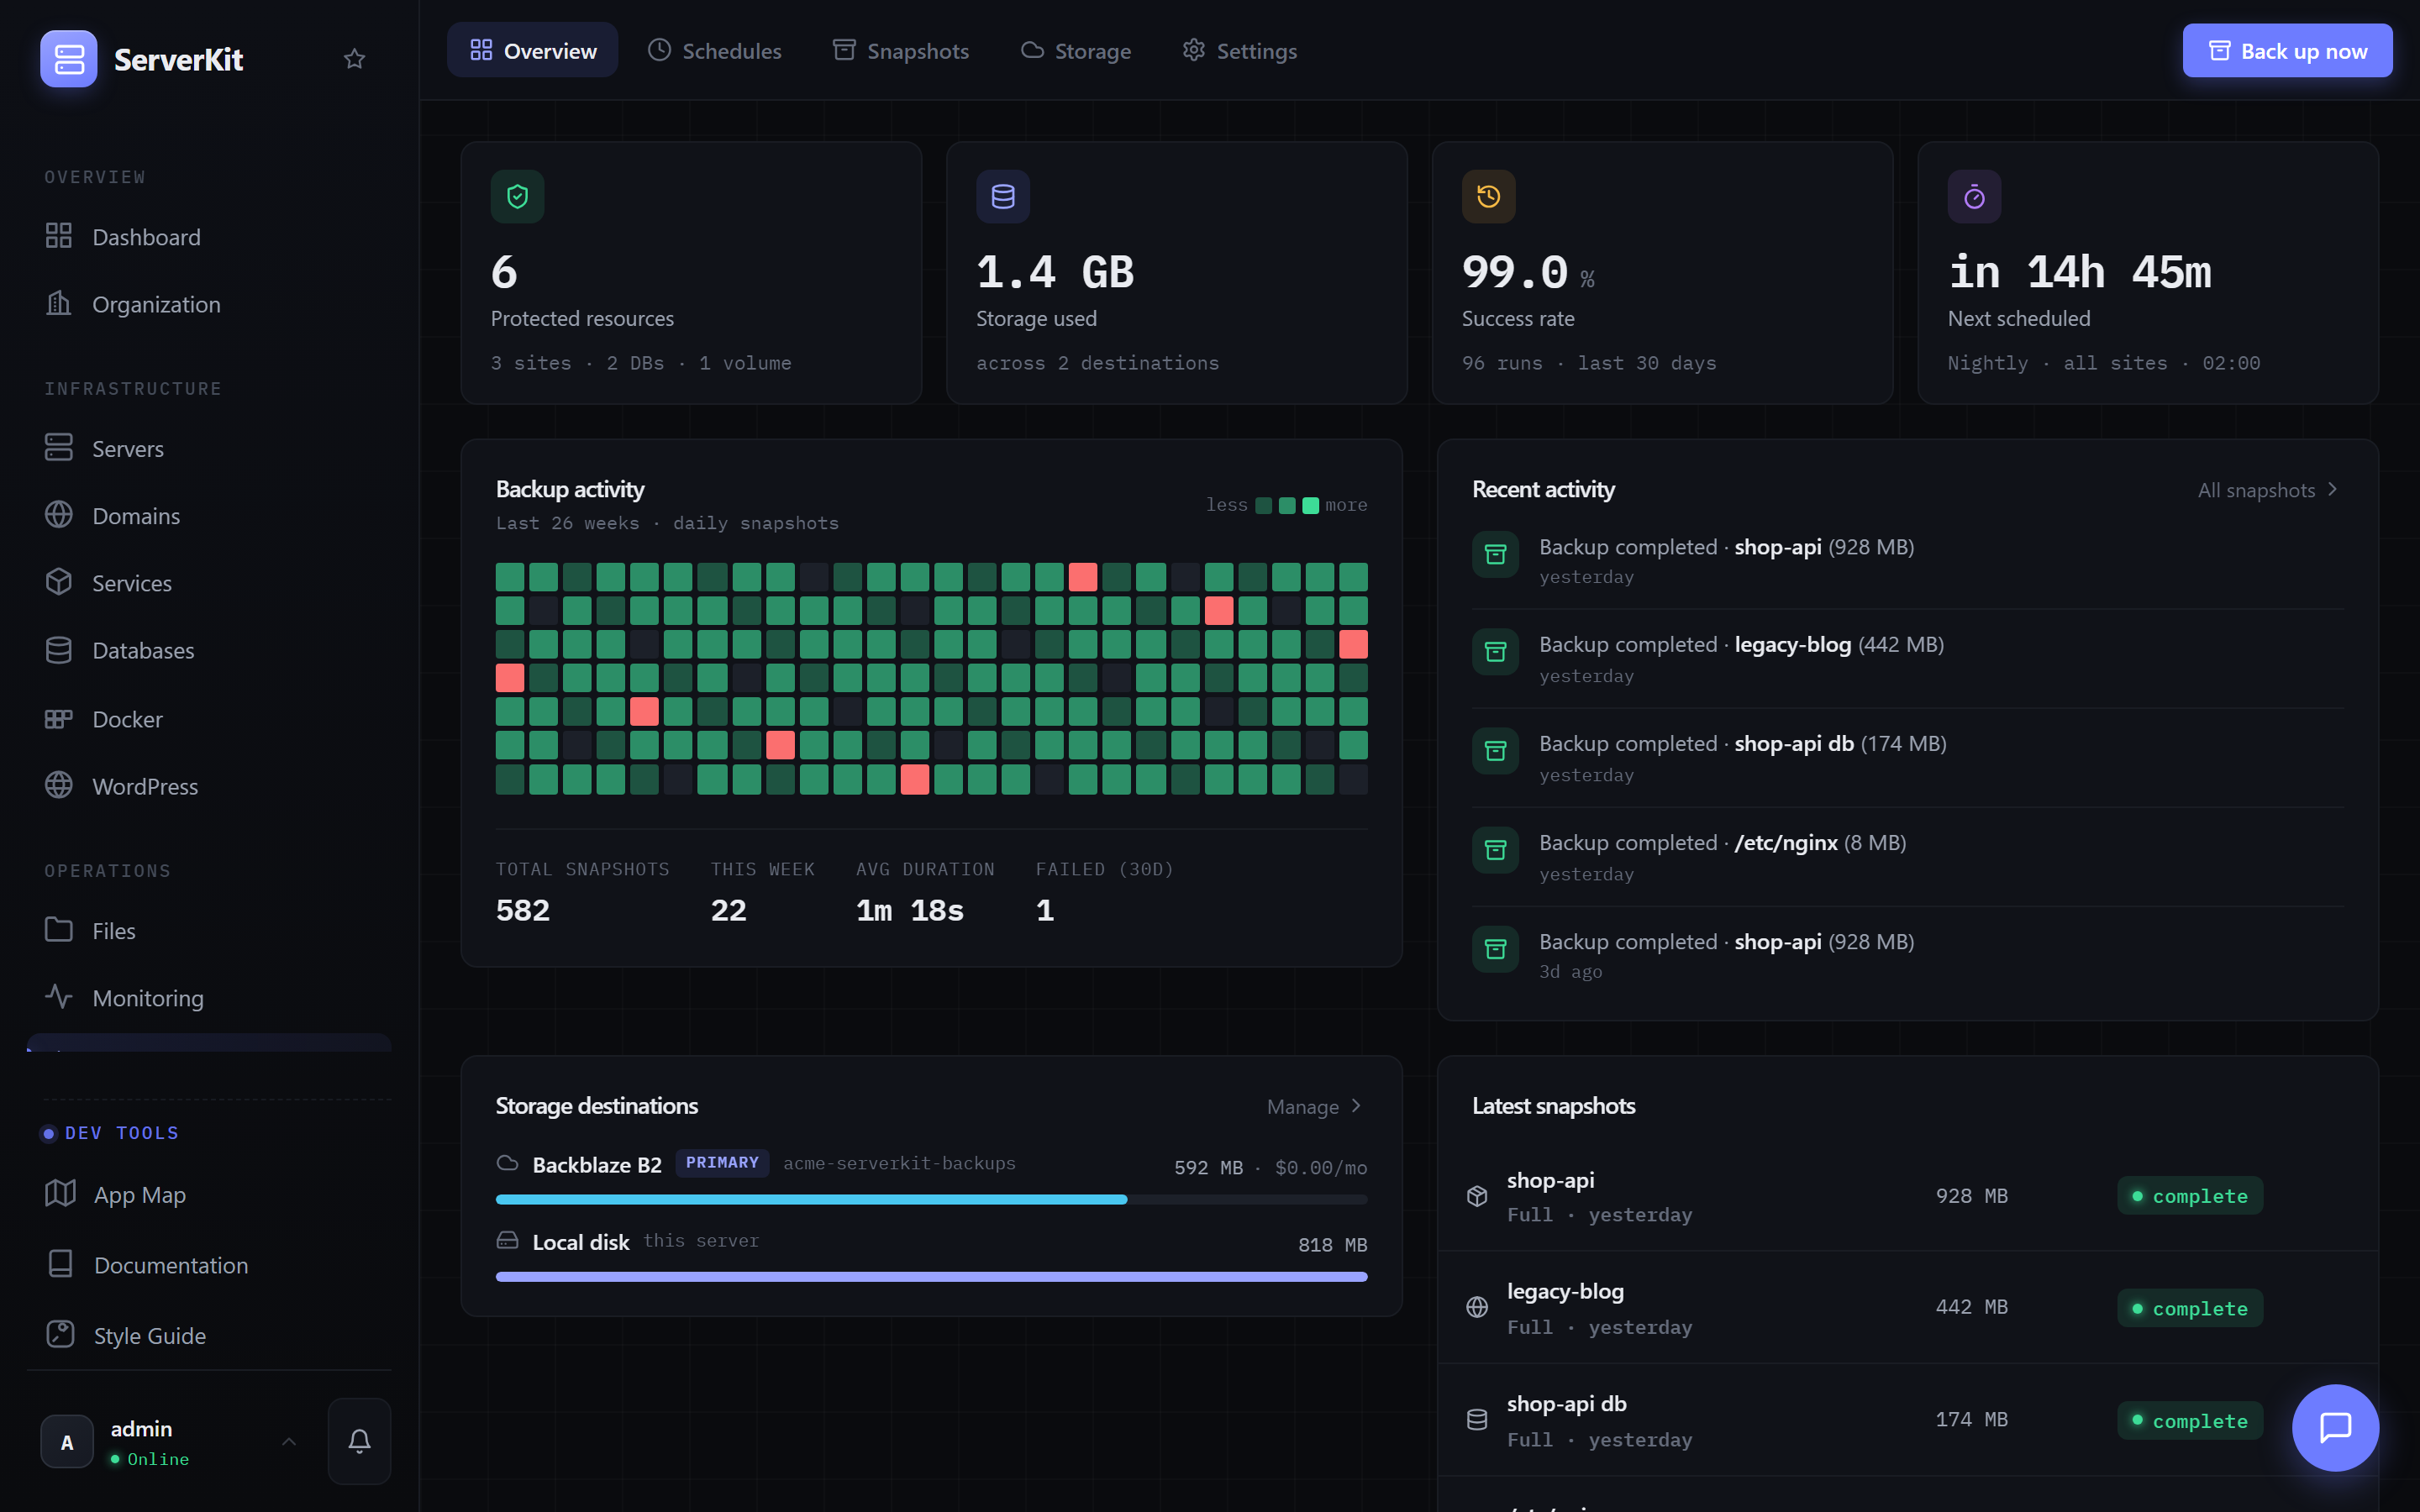Click the star favorite icon beside ServerKit
Screen dimensions: 2420x1512
click(x=354, y=59)
